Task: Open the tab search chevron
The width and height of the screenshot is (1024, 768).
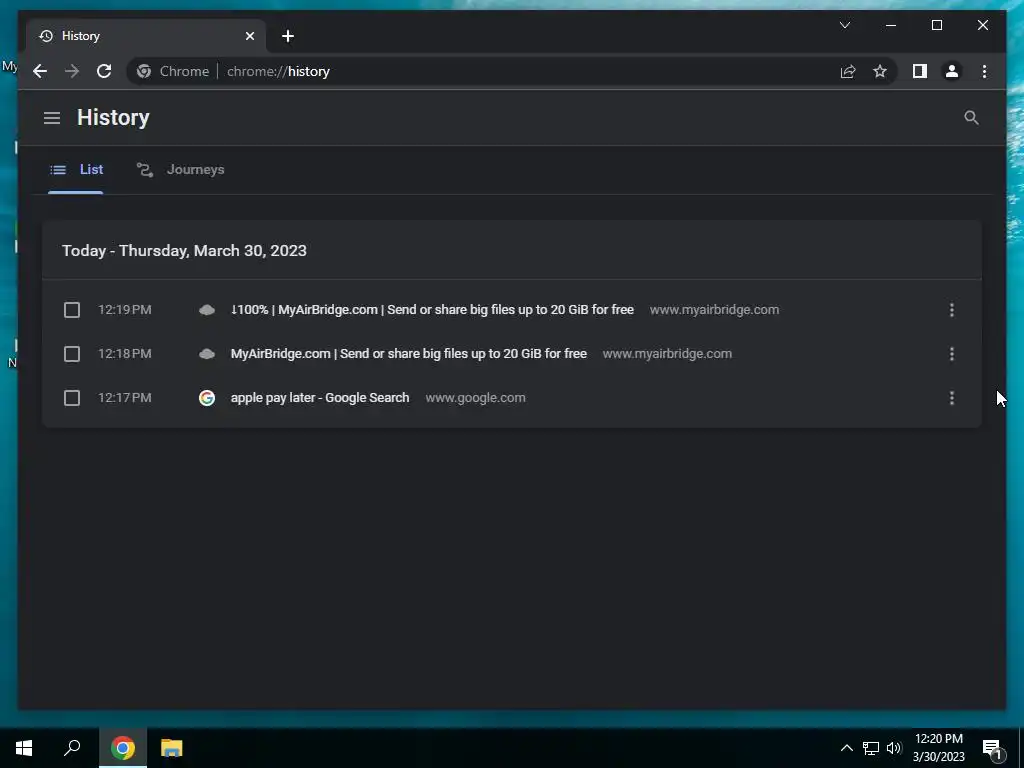Action: pos(844,25)
